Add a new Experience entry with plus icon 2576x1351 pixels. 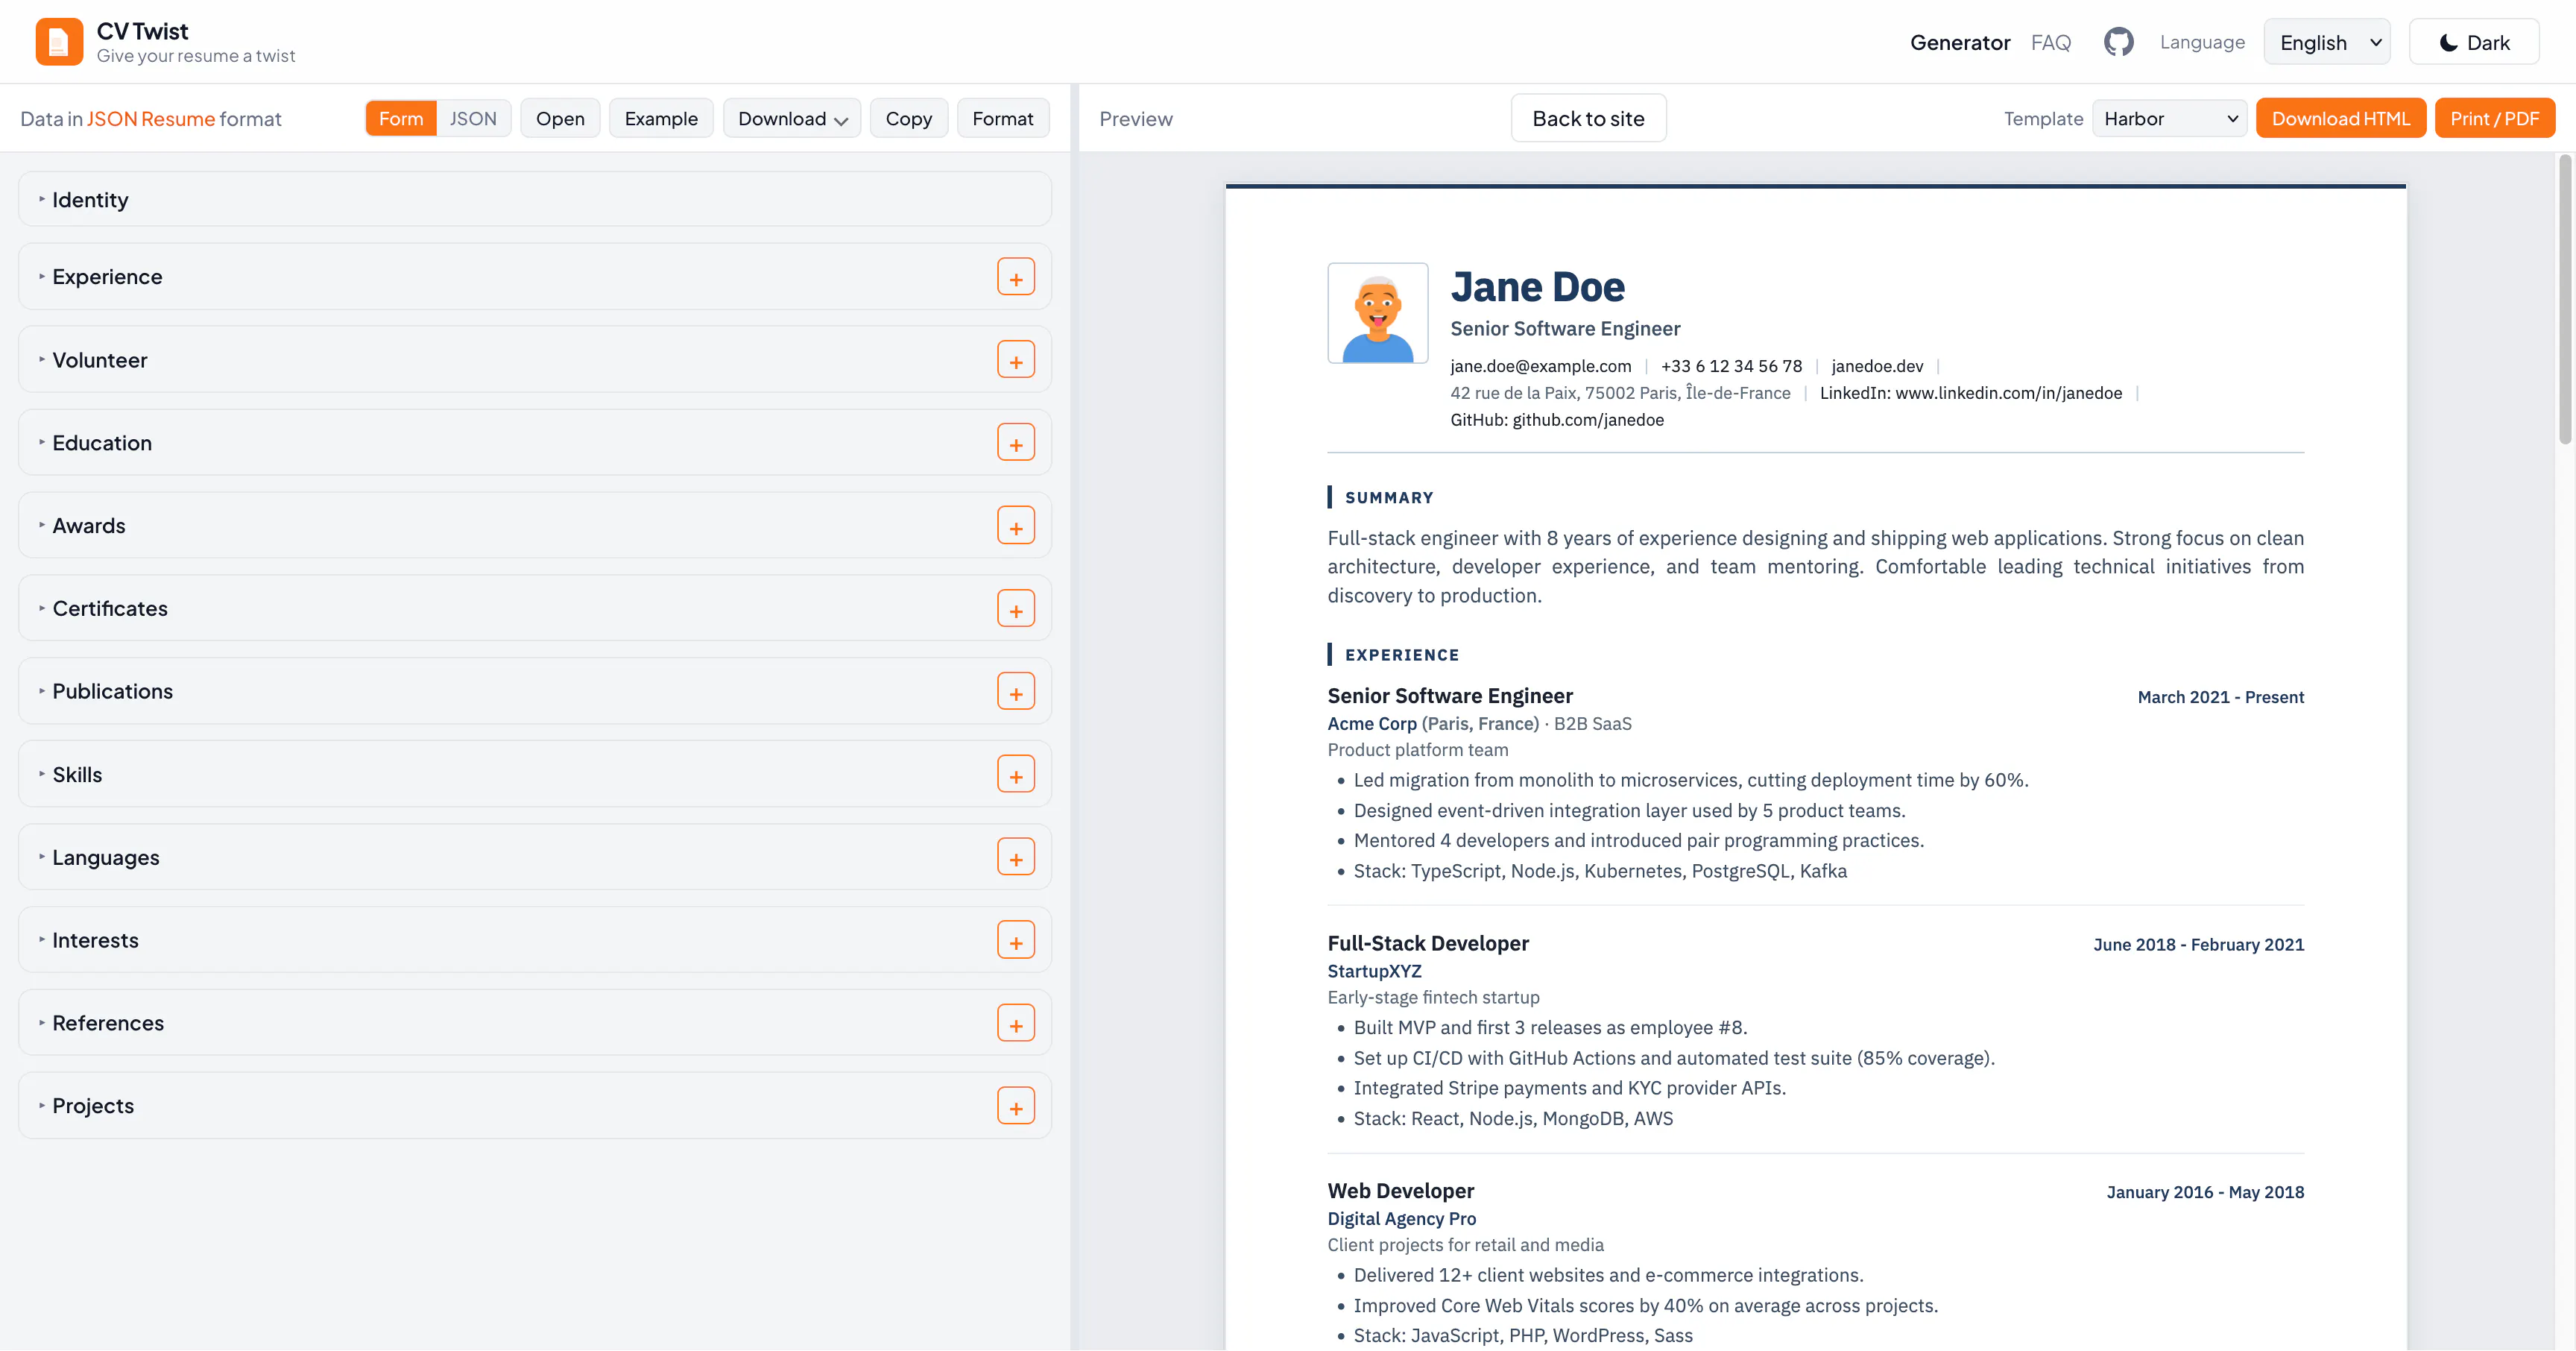pyautogui.click(x=1015, y=277)
